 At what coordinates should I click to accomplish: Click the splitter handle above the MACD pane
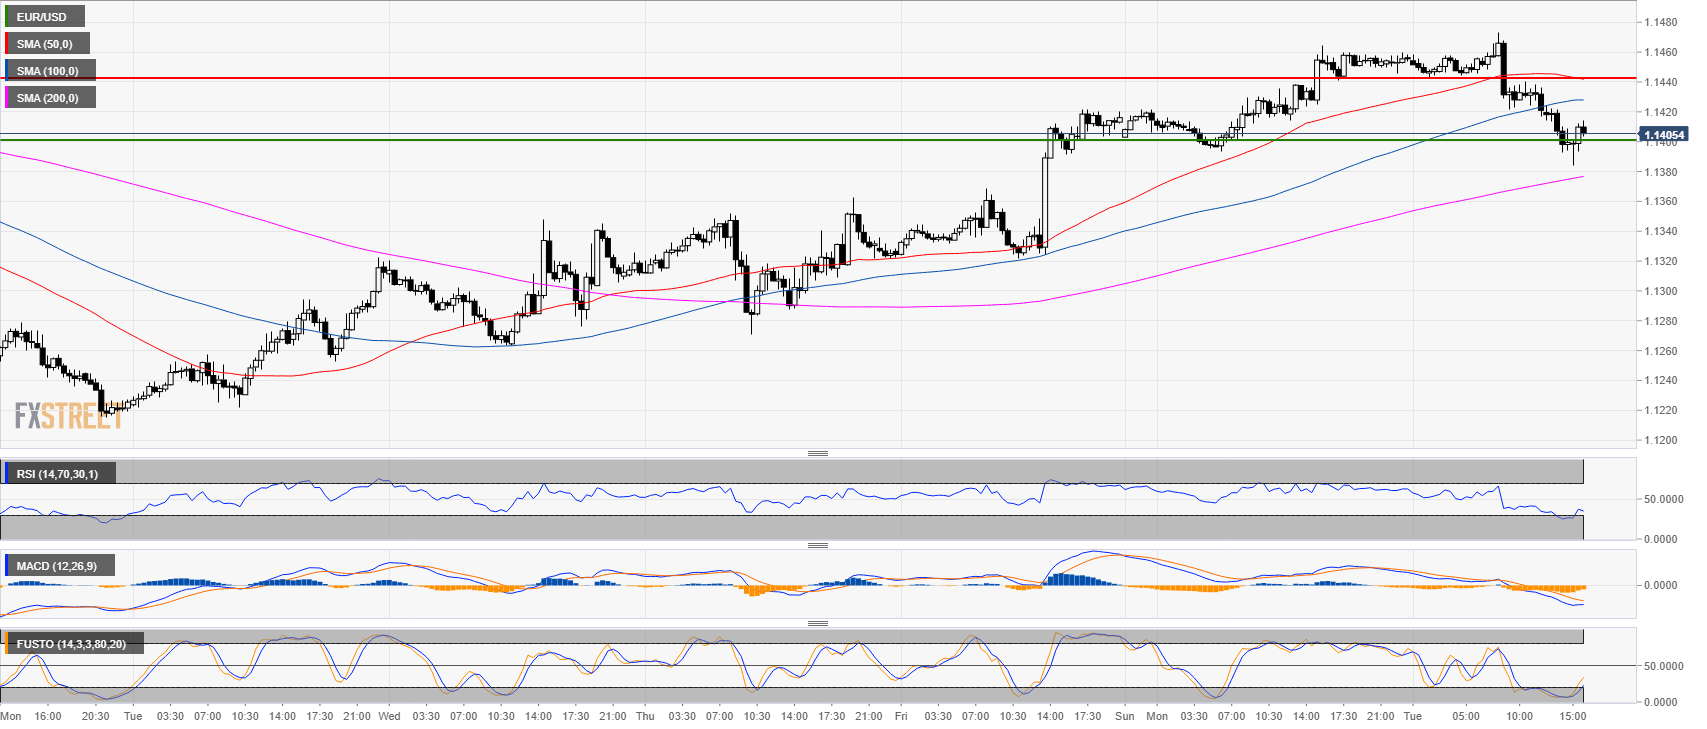tap(817, 546)
